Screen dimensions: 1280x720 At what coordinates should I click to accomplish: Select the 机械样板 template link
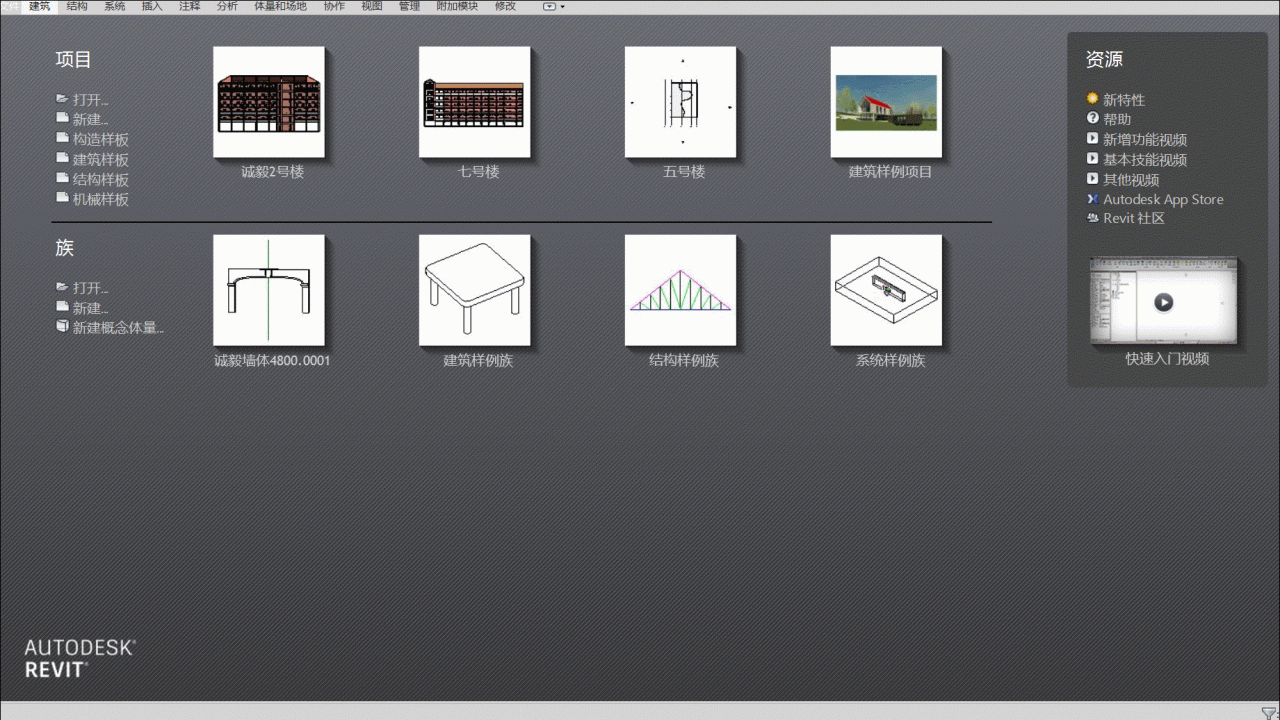101,199
